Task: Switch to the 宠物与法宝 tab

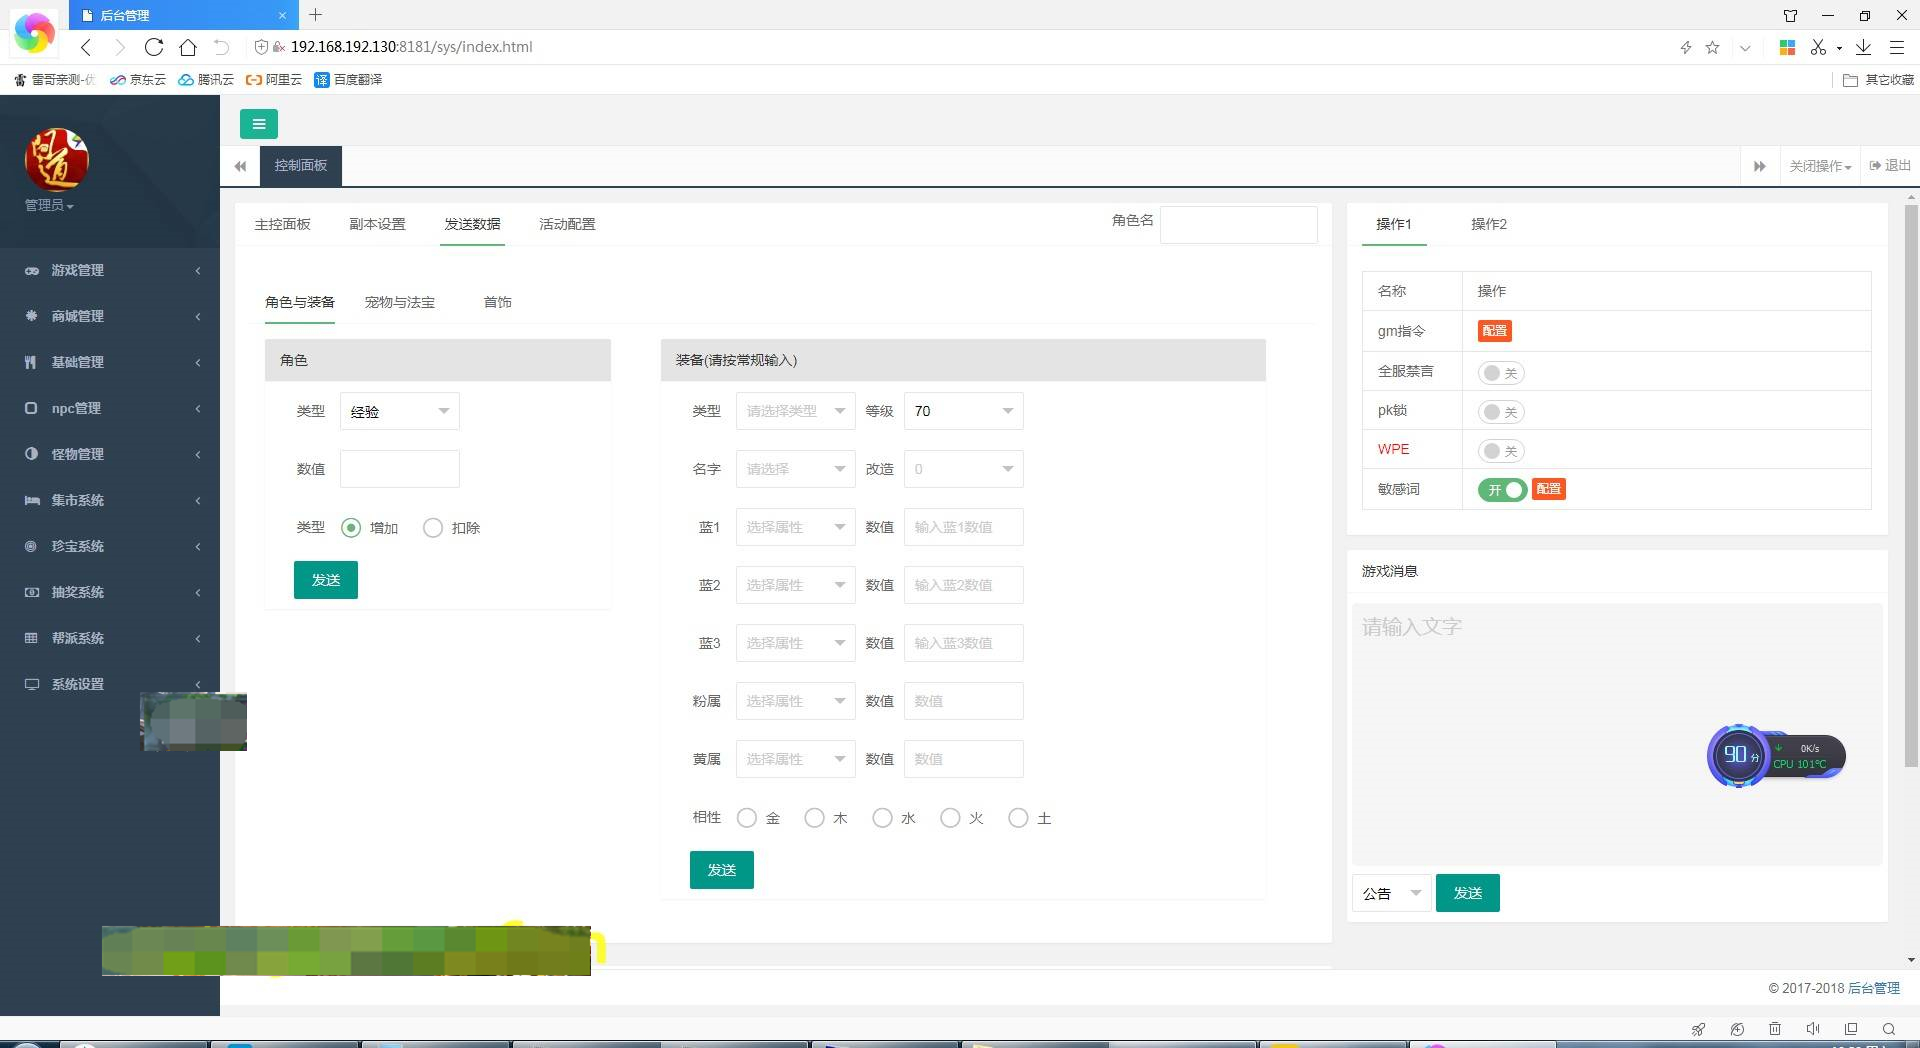Action: point(401,302)
